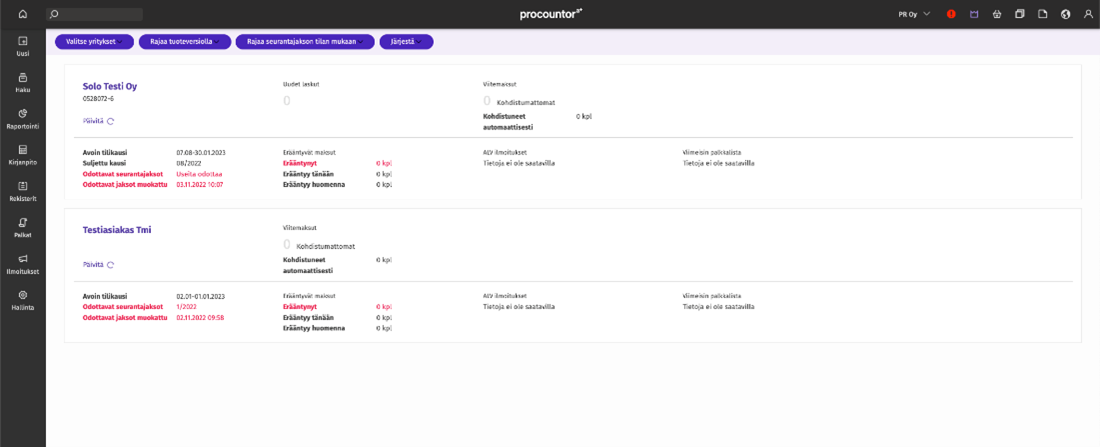The width and height of the screenshot is (1100, 447).
Task: Open the Testiasiakas Tmi company link
Action: [117, 229]
